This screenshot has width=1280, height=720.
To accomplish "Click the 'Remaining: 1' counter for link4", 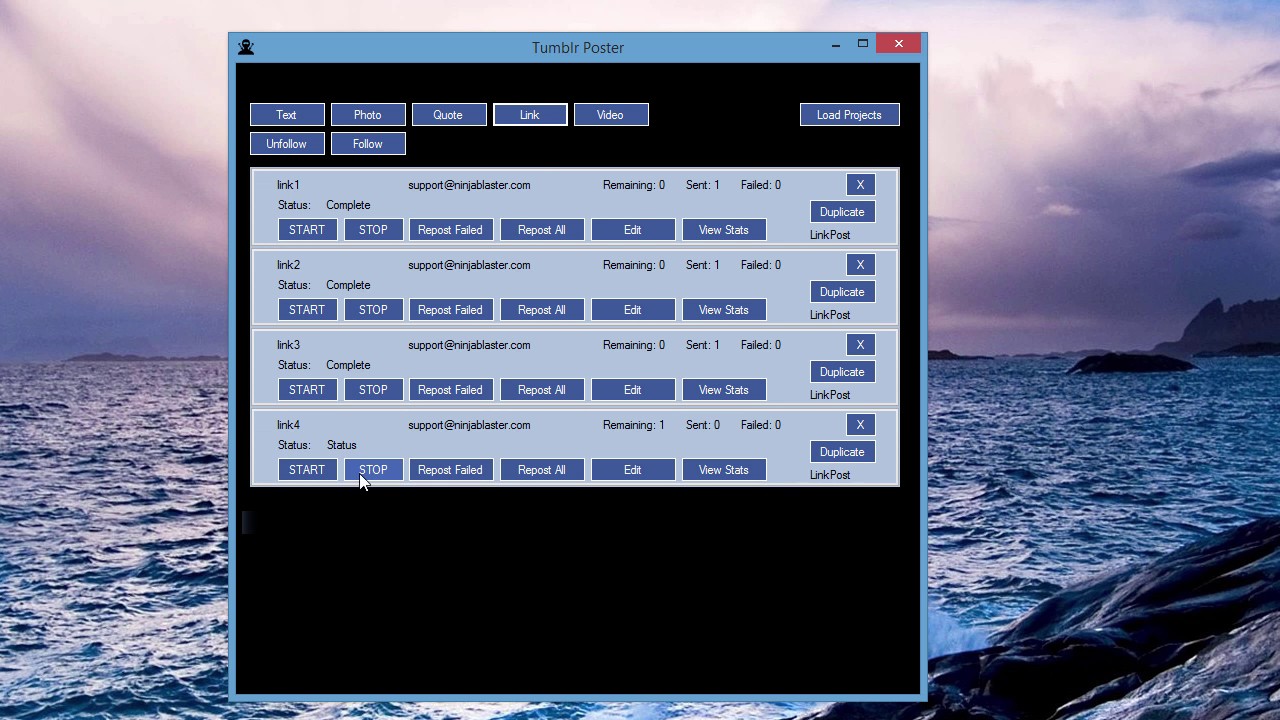I will point(633,425).
